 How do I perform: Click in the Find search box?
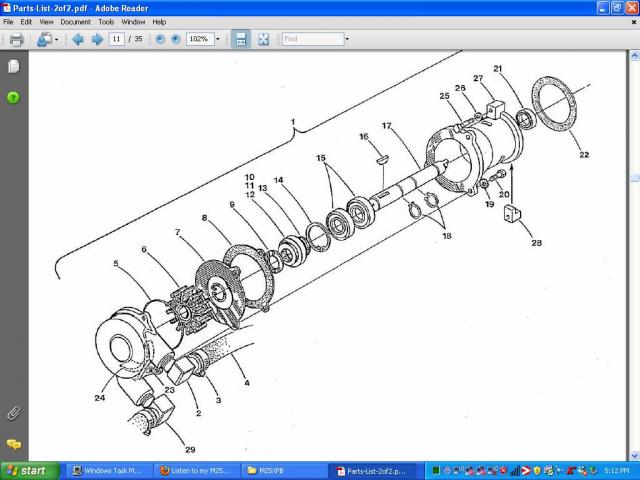[x=313, y=39]
